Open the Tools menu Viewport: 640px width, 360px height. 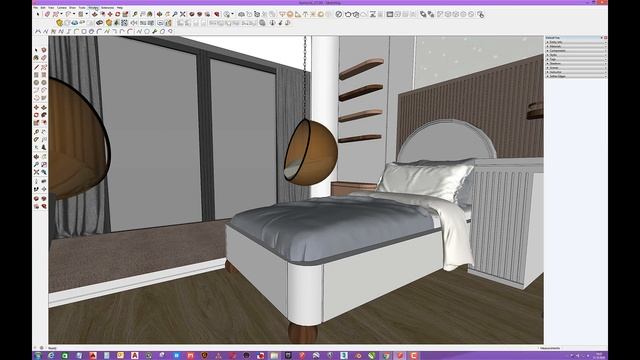(82, 7)
